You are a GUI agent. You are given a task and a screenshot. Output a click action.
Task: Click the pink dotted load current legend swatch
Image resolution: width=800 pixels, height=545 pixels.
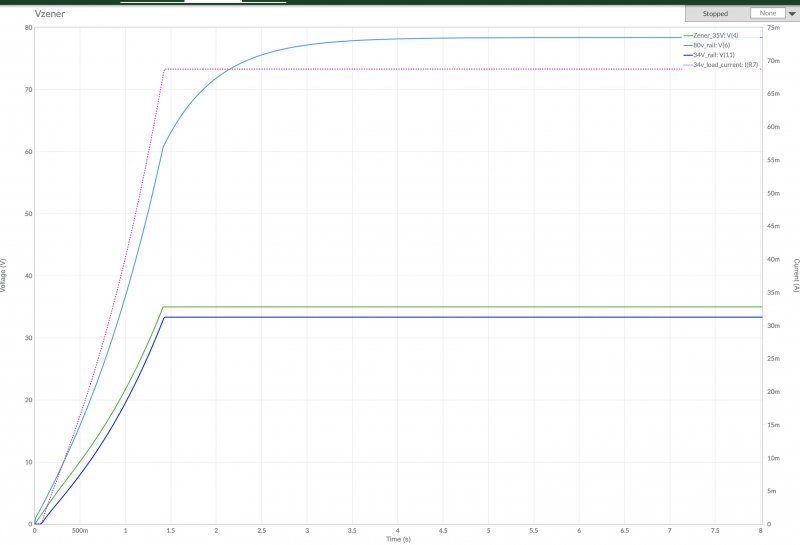[x=688, y=65]
